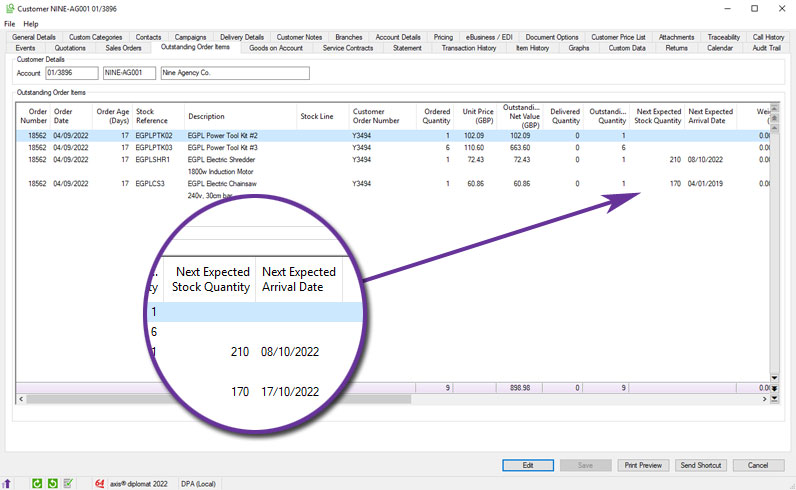View the Audit Trail tab
Viewport: 796px width, 490px height.
[x=766, y=48]
